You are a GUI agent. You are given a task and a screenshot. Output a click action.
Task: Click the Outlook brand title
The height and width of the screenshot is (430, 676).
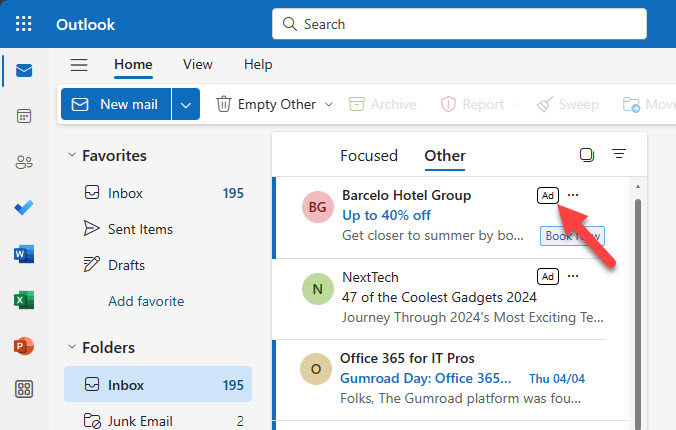click(85, 24)
